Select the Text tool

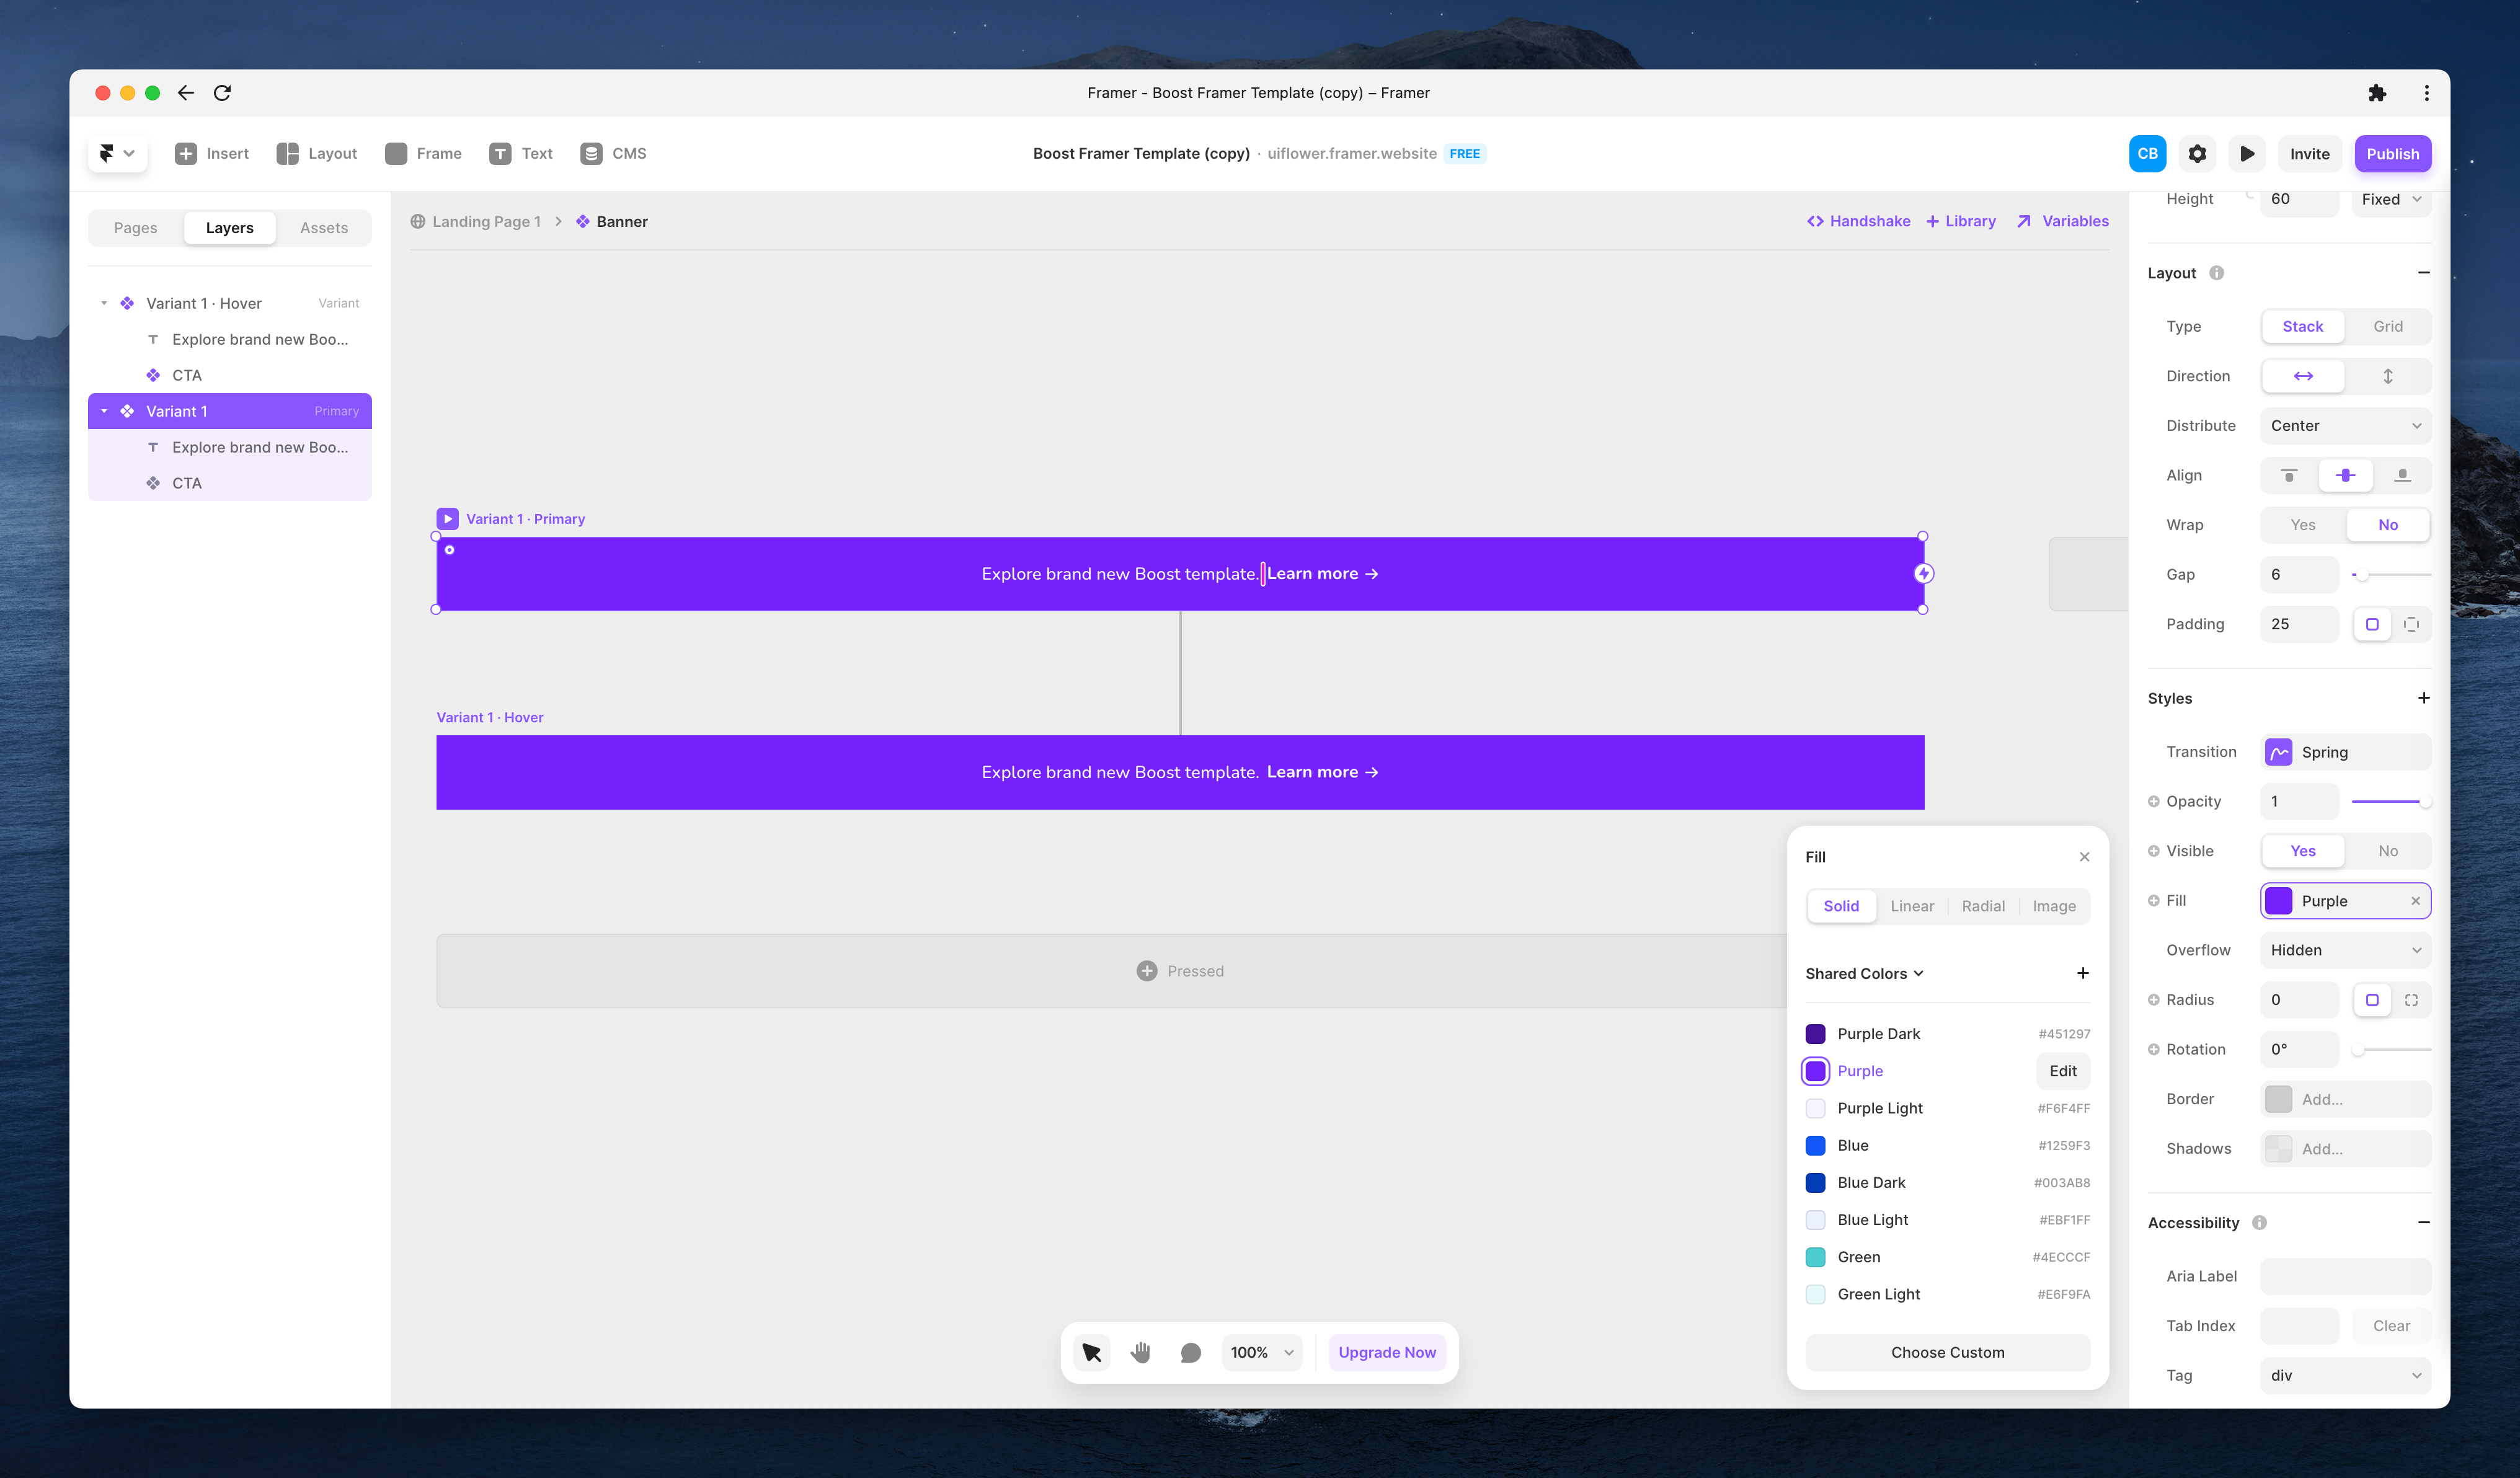[521, 153]
